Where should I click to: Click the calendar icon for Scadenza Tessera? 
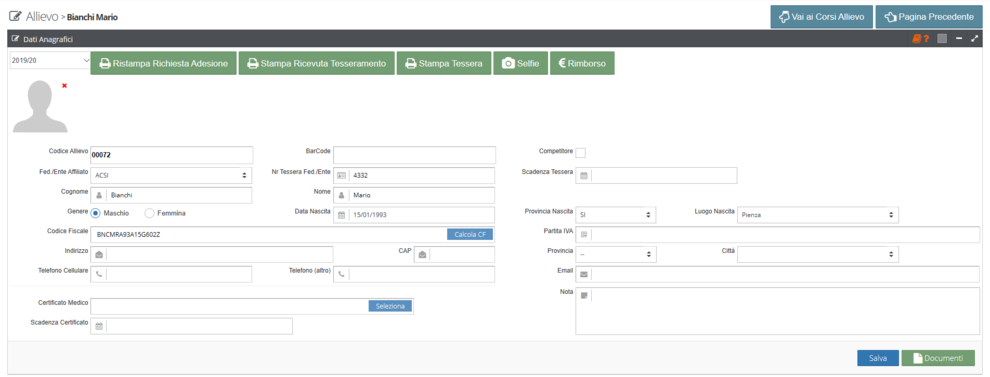[x=583, y=176]
